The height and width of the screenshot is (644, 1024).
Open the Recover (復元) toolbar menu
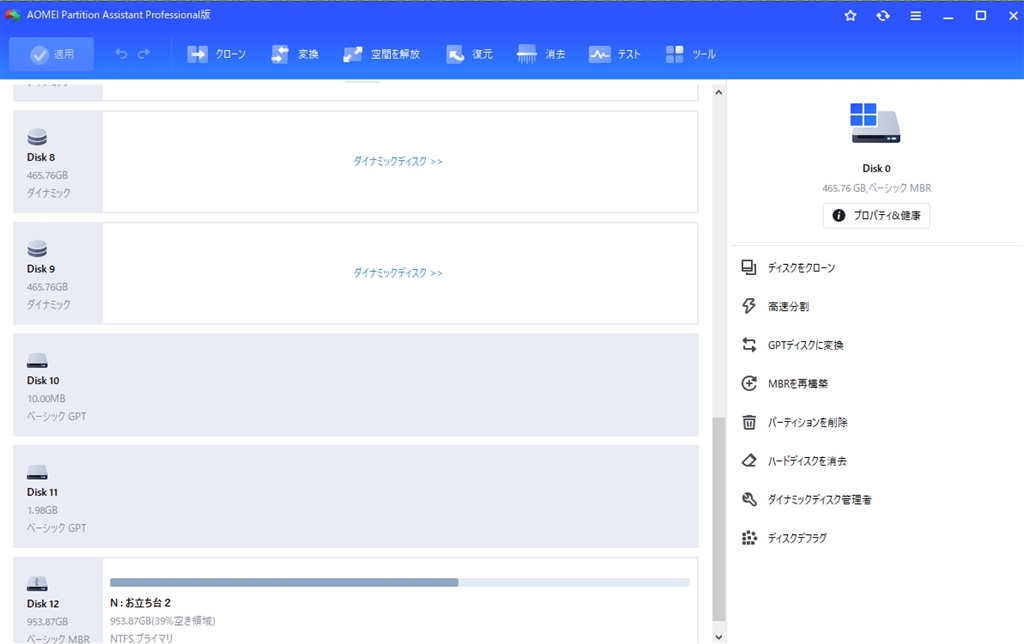[470, 54]
